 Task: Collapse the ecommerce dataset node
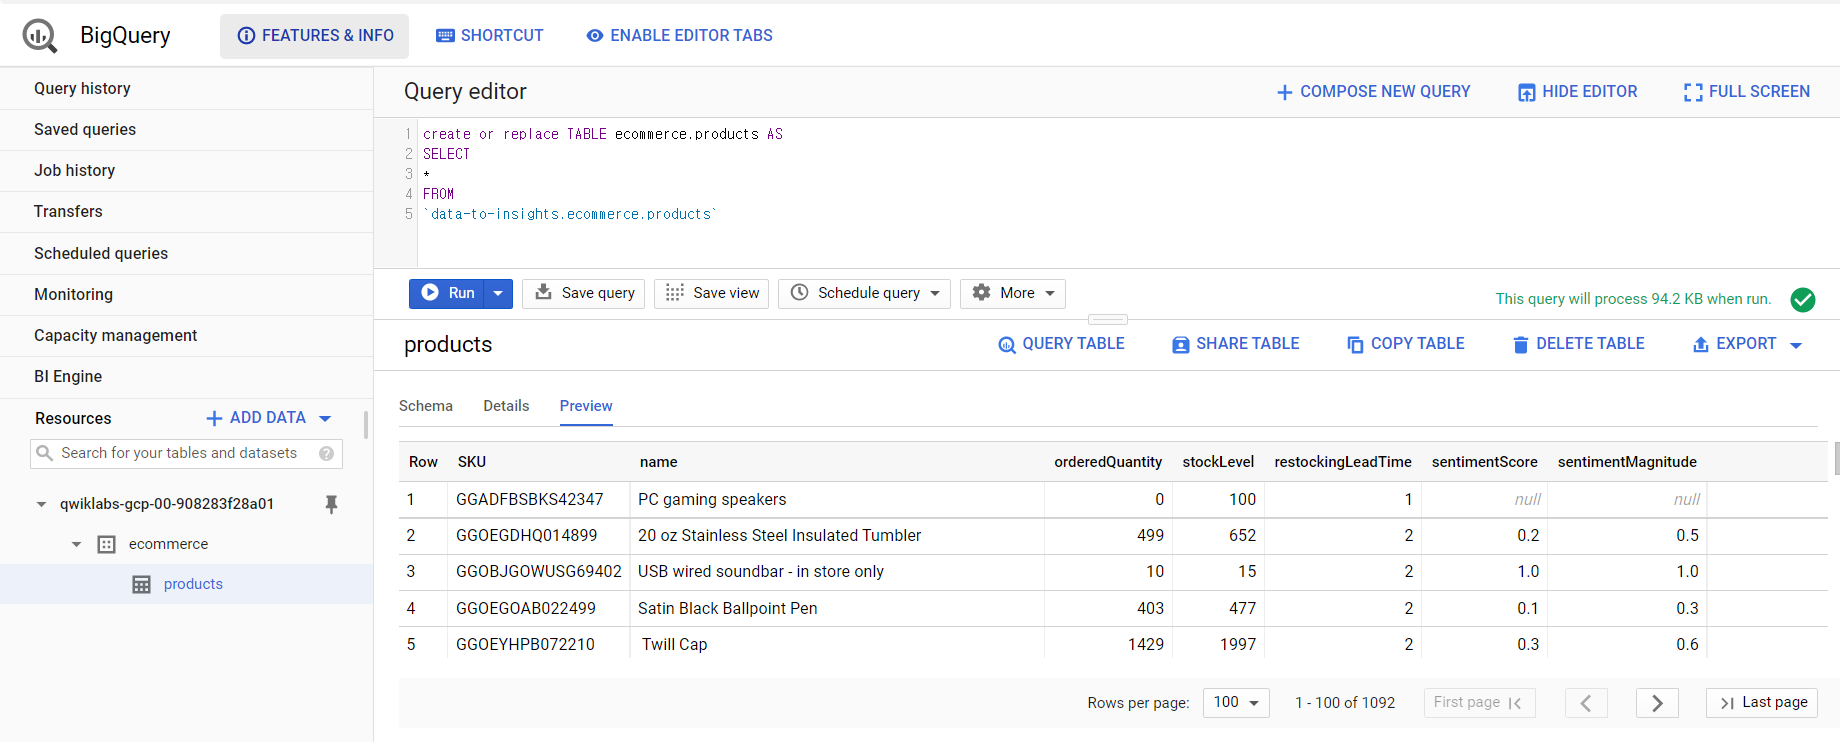click(x=77, y=544)
